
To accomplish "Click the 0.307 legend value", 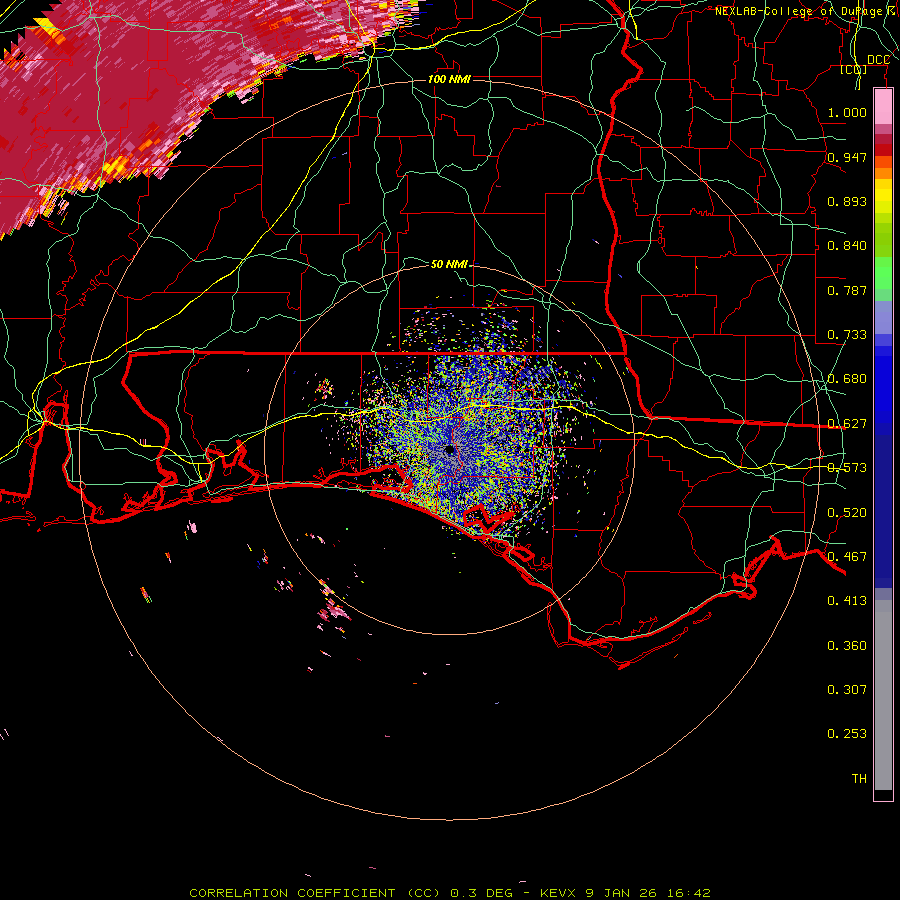I will pos(847,690).
